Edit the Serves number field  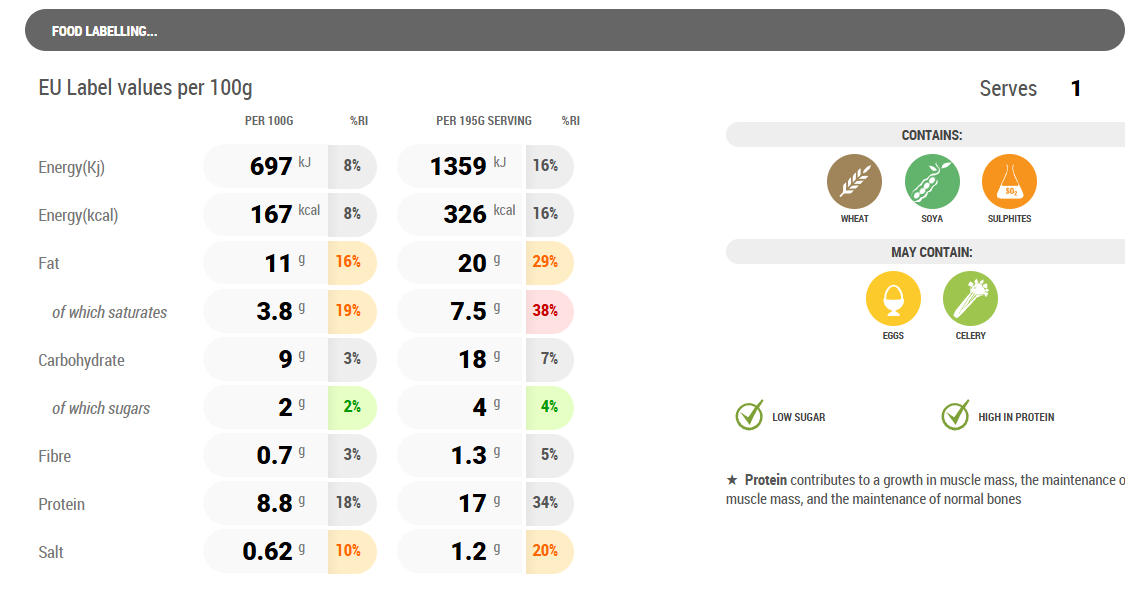click(1076, 89)
